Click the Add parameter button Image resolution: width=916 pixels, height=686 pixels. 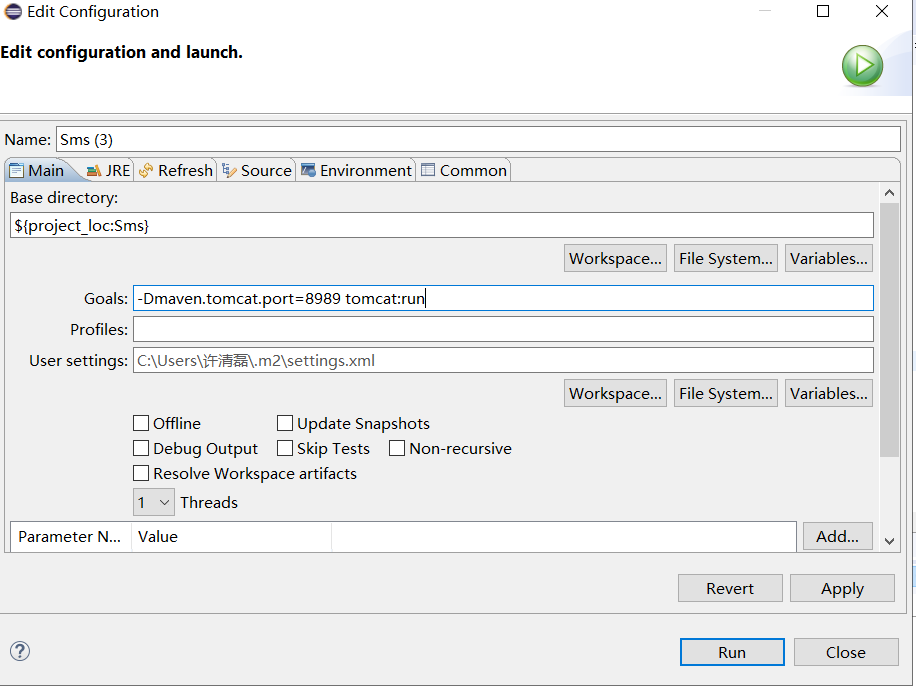(838, 536)
